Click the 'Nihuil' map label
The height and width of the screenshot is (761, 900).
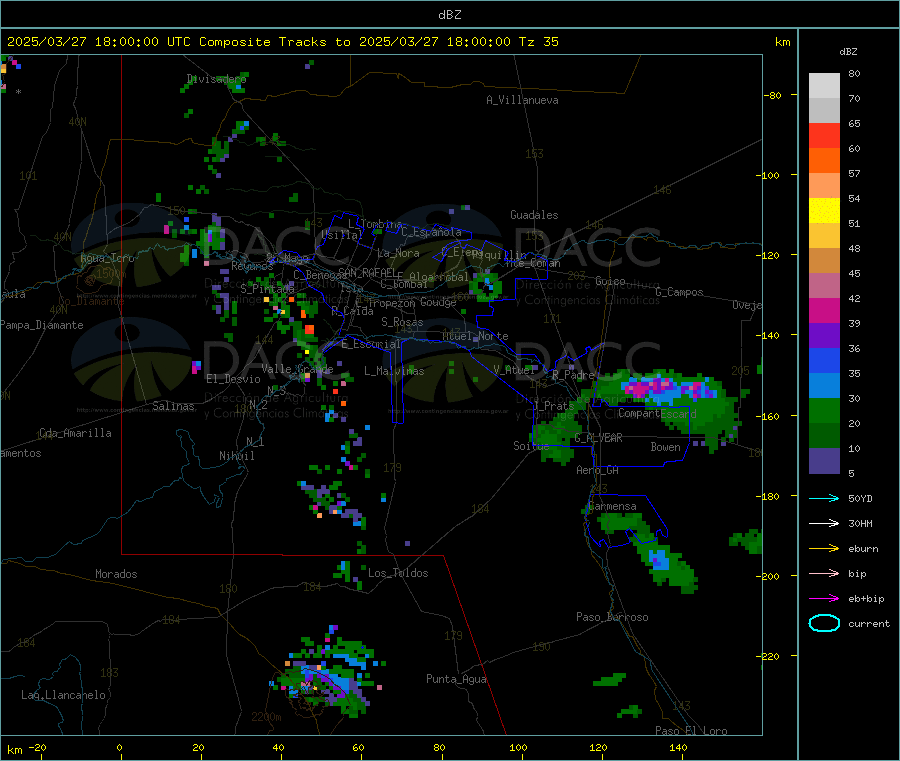[237, 456]
